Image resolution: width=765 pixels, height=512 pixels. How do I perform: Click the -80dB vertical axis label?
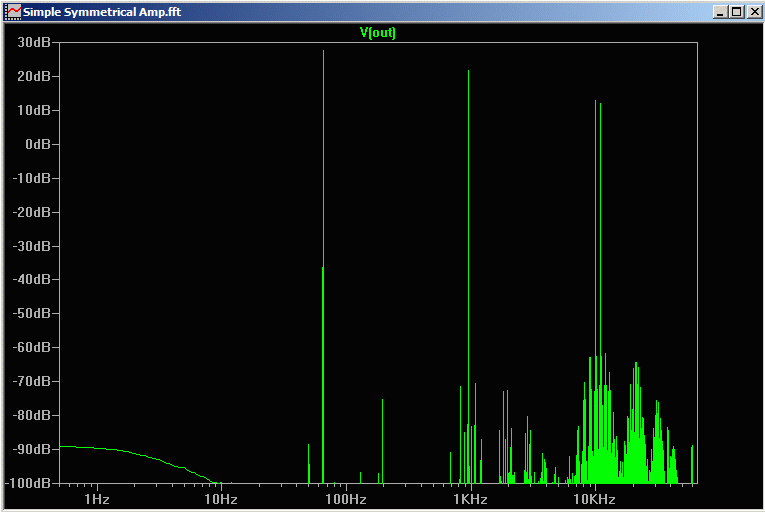tap(32, 415)
